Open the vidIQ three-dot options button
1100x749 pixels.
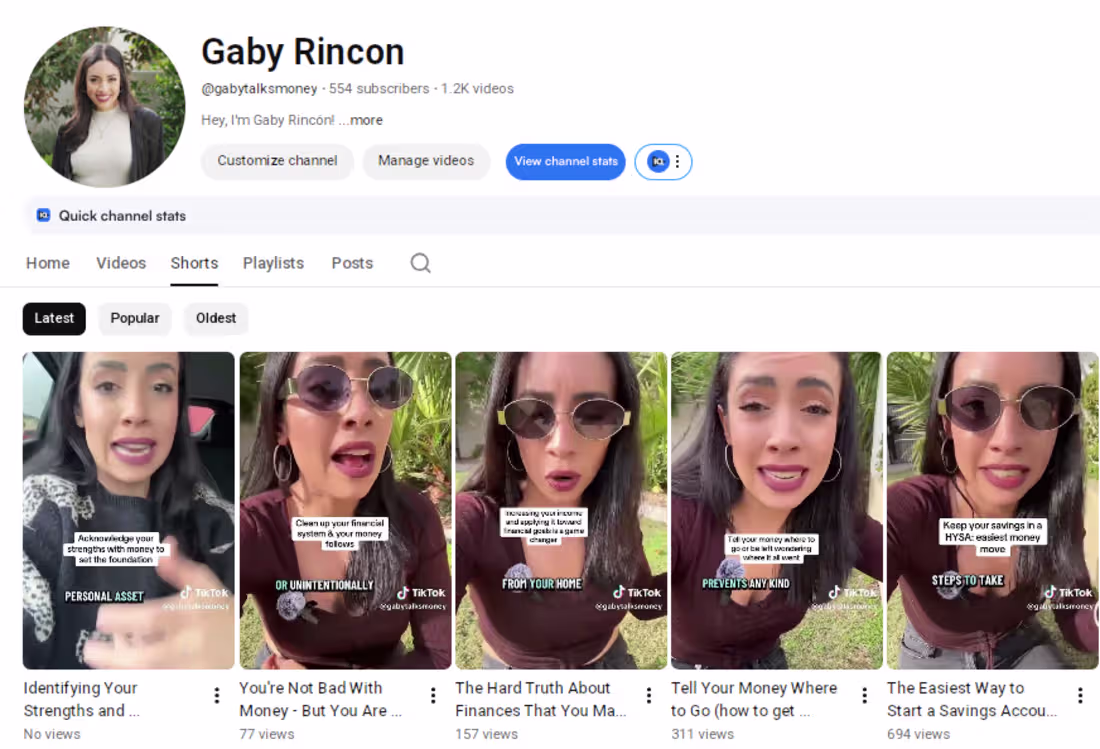[664, 161]
